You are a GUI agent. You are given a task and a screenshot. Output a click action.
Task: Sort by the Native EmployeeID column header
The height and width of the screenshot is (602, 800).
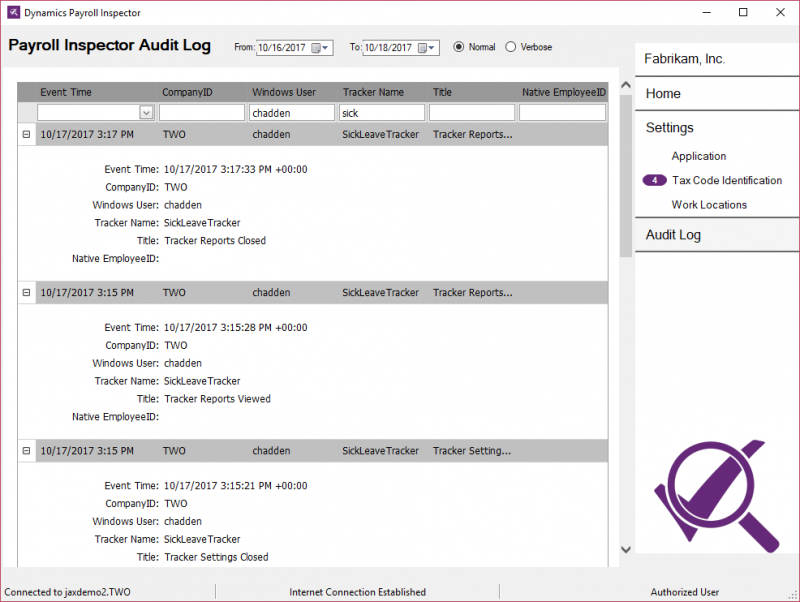[563, 92]
